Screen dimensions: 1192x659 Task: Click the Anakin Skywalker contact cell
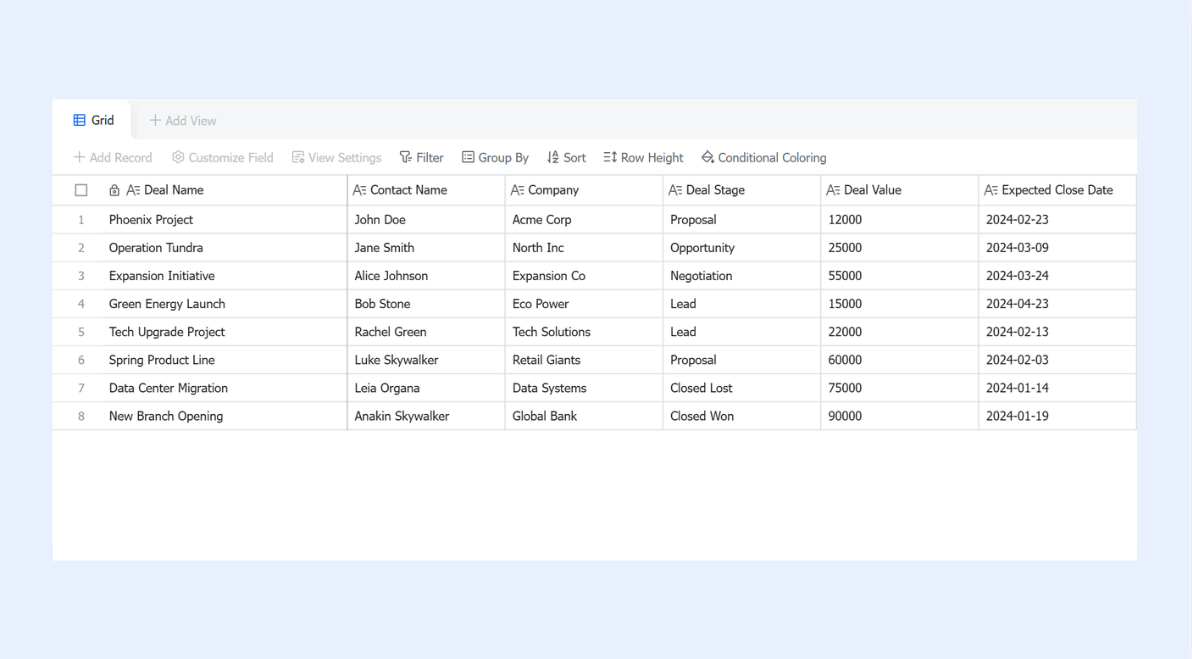pos(426,417)
